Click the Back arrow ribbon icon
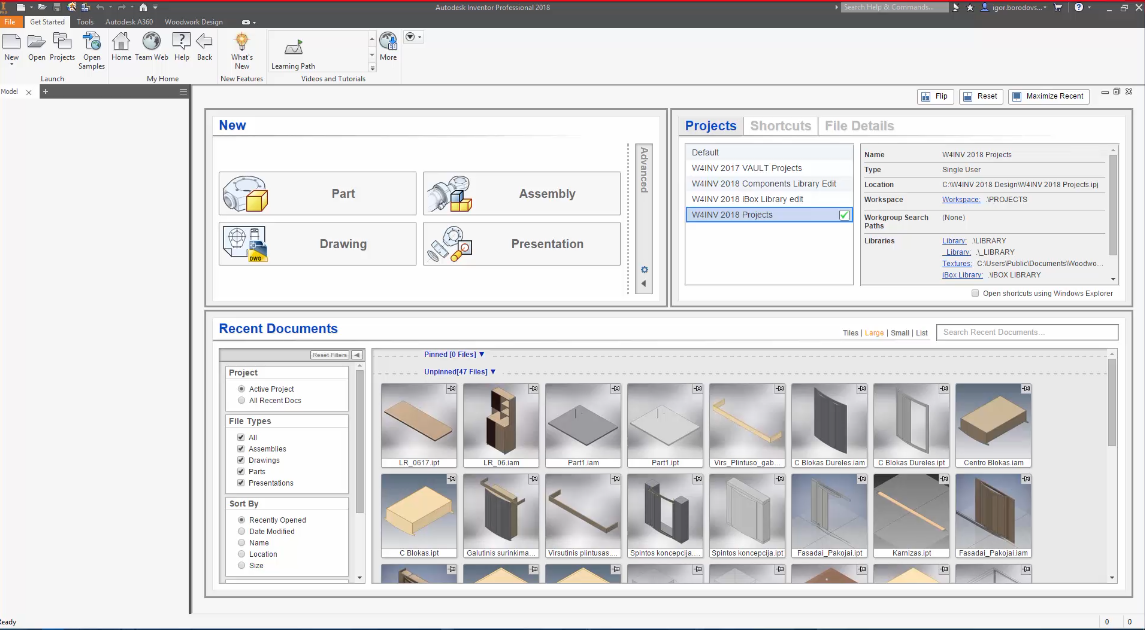Viewport: 1145px width, 630px height. click(x=204, y=42)
